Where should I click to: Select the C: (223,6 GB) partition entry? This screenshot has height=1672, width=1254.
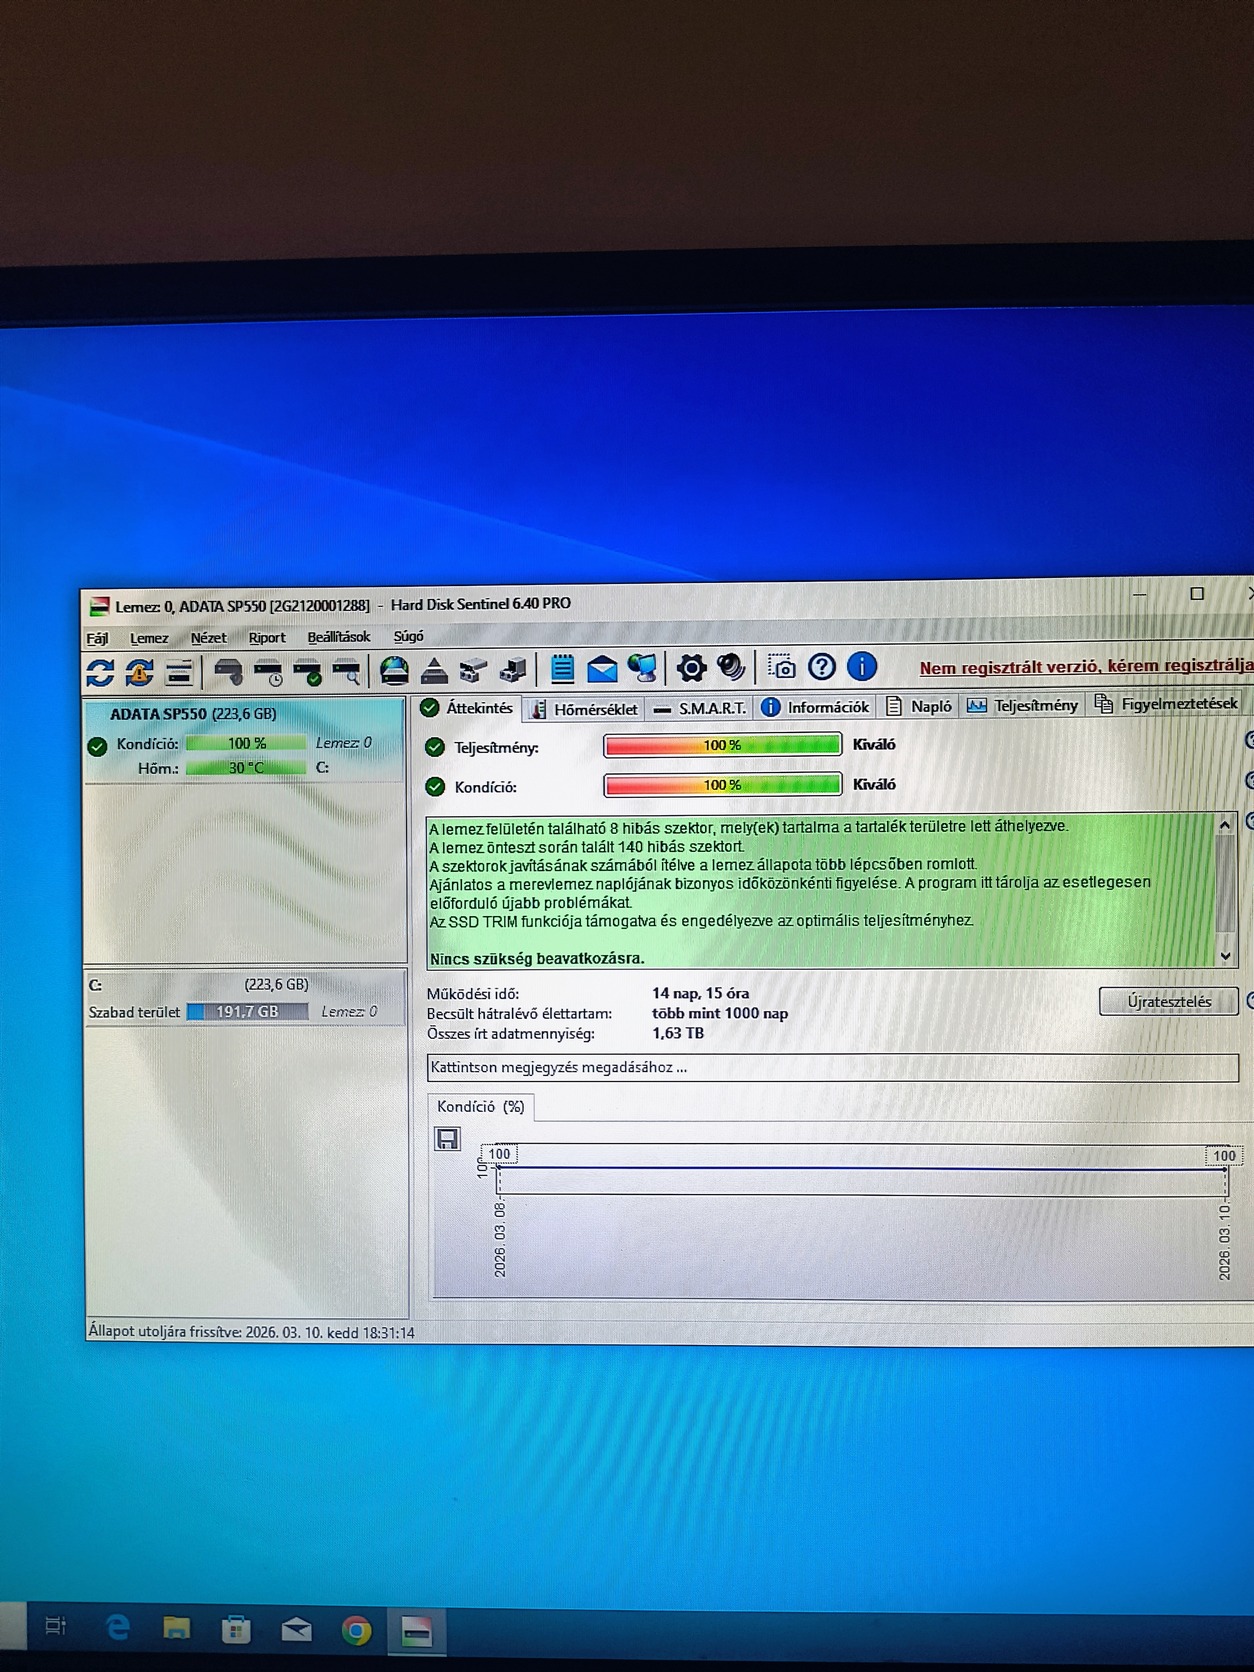click(246, 998)
